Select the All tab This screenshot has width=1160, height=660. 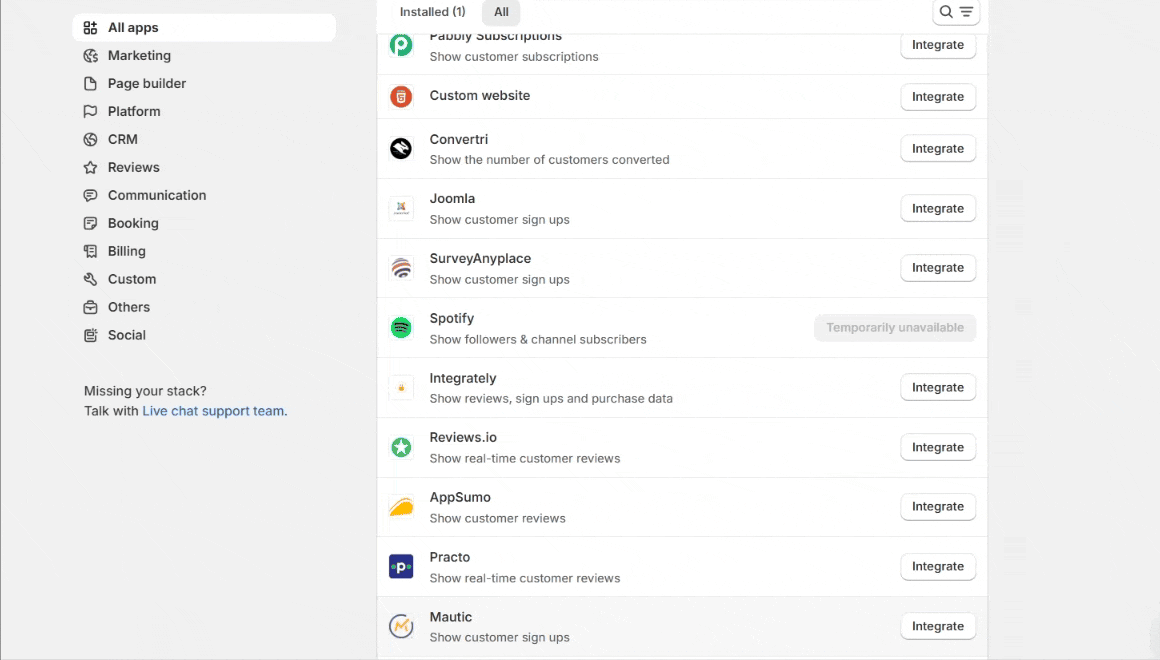coord(501,12)
